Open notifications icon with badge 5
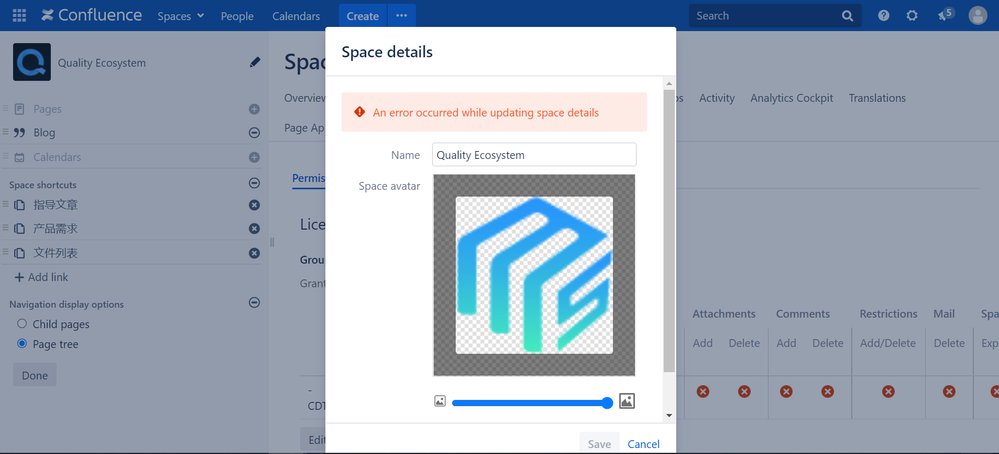Image resolution: width=999 pixels, height=454 pixels. pos(945,15)
